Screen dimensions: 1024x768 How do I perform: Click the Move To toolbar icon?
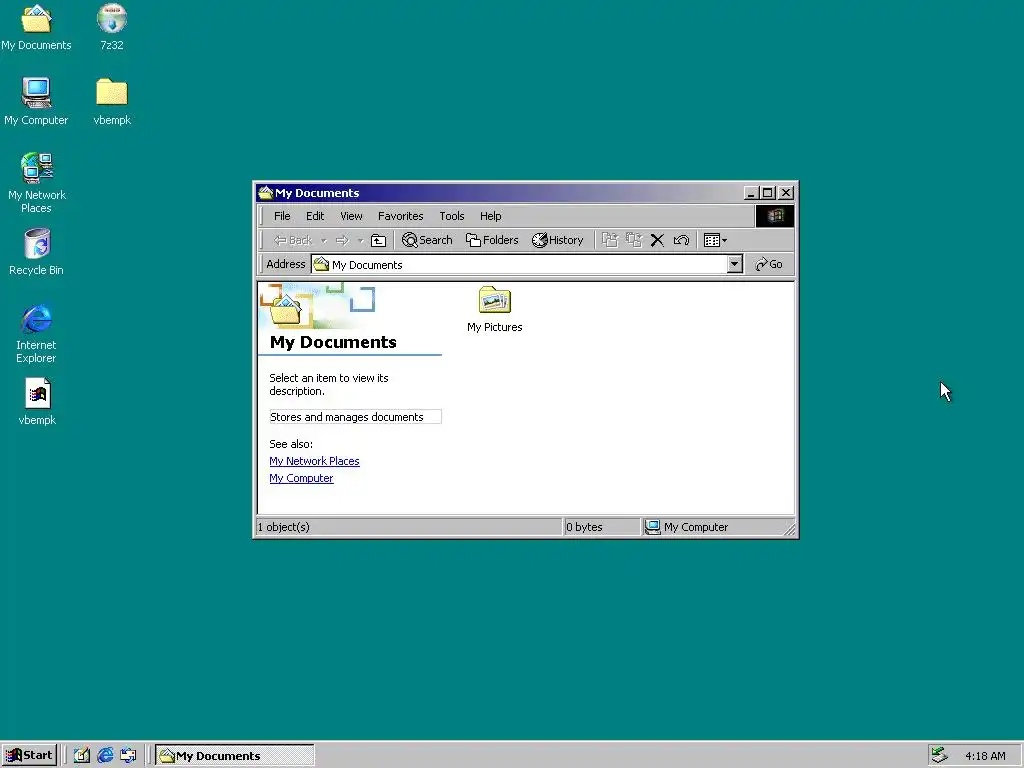610,240
